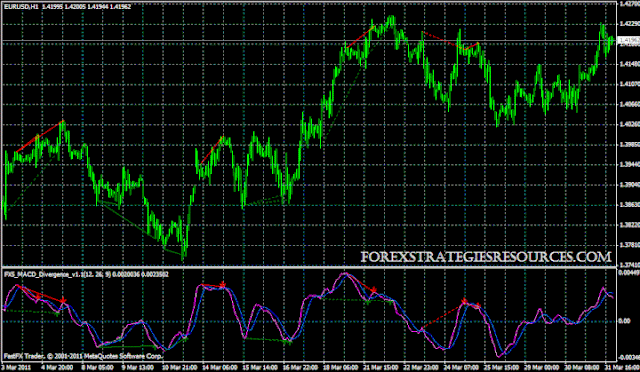Image resolution: width=640 pixels, height=372 pixels.
Task: Click the '25 Mar 15:00' time axis label
Action: point(502,367)
